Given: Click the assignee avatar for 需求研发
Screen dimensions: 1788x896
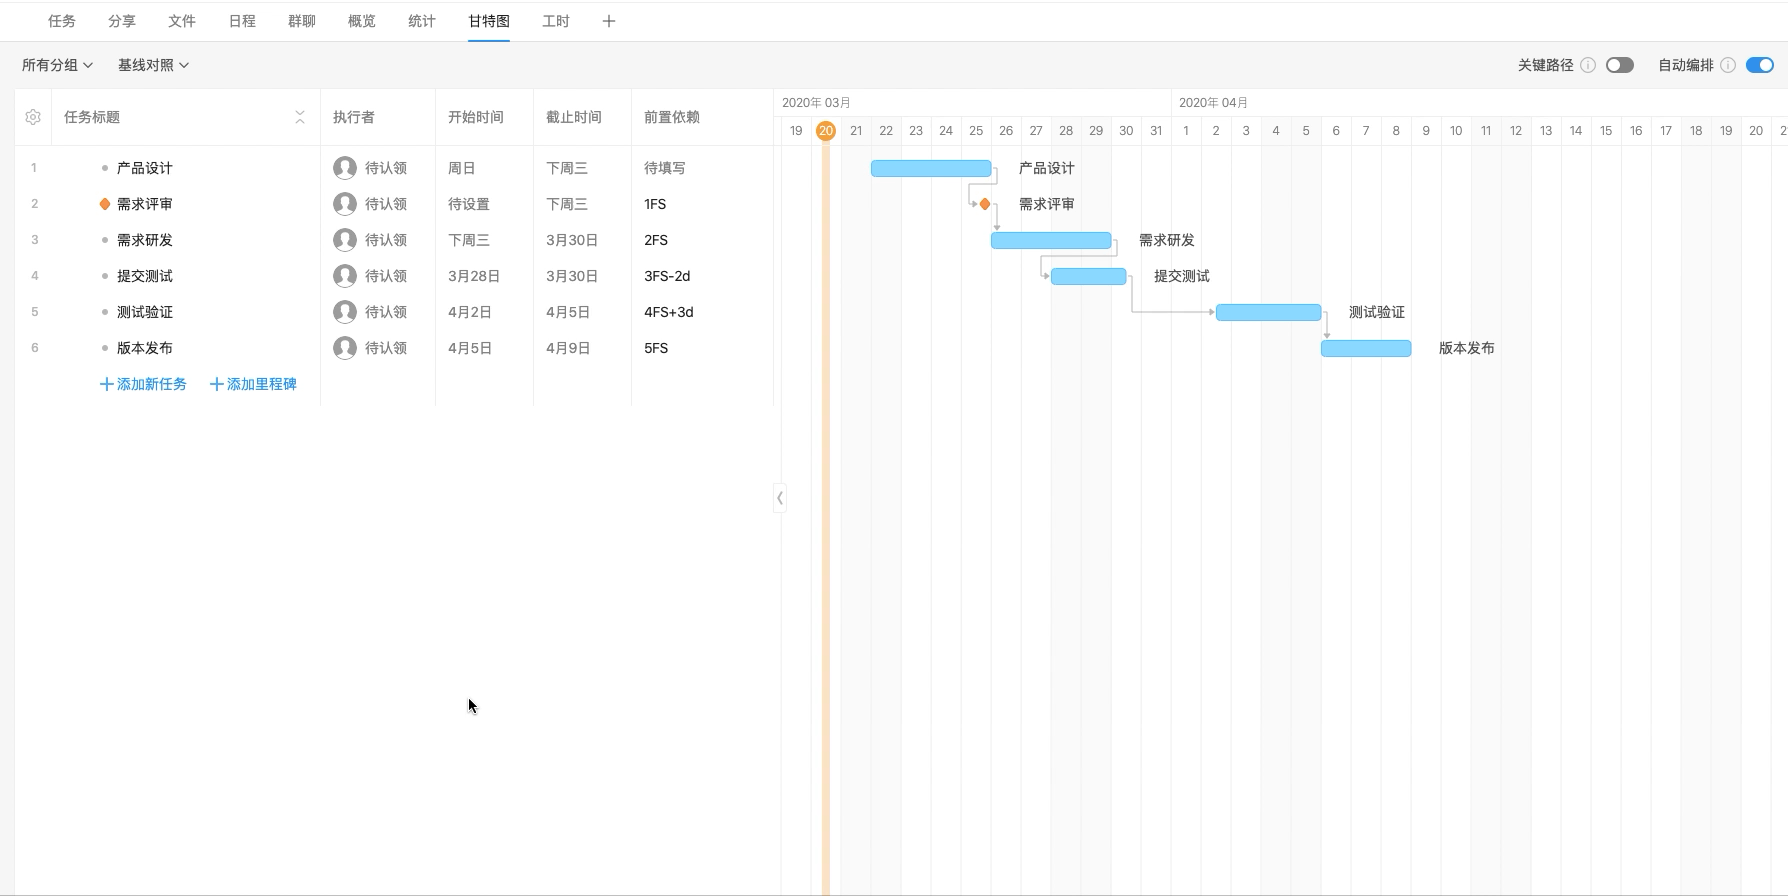Looking at the screenshot, I should click(345, 240).
